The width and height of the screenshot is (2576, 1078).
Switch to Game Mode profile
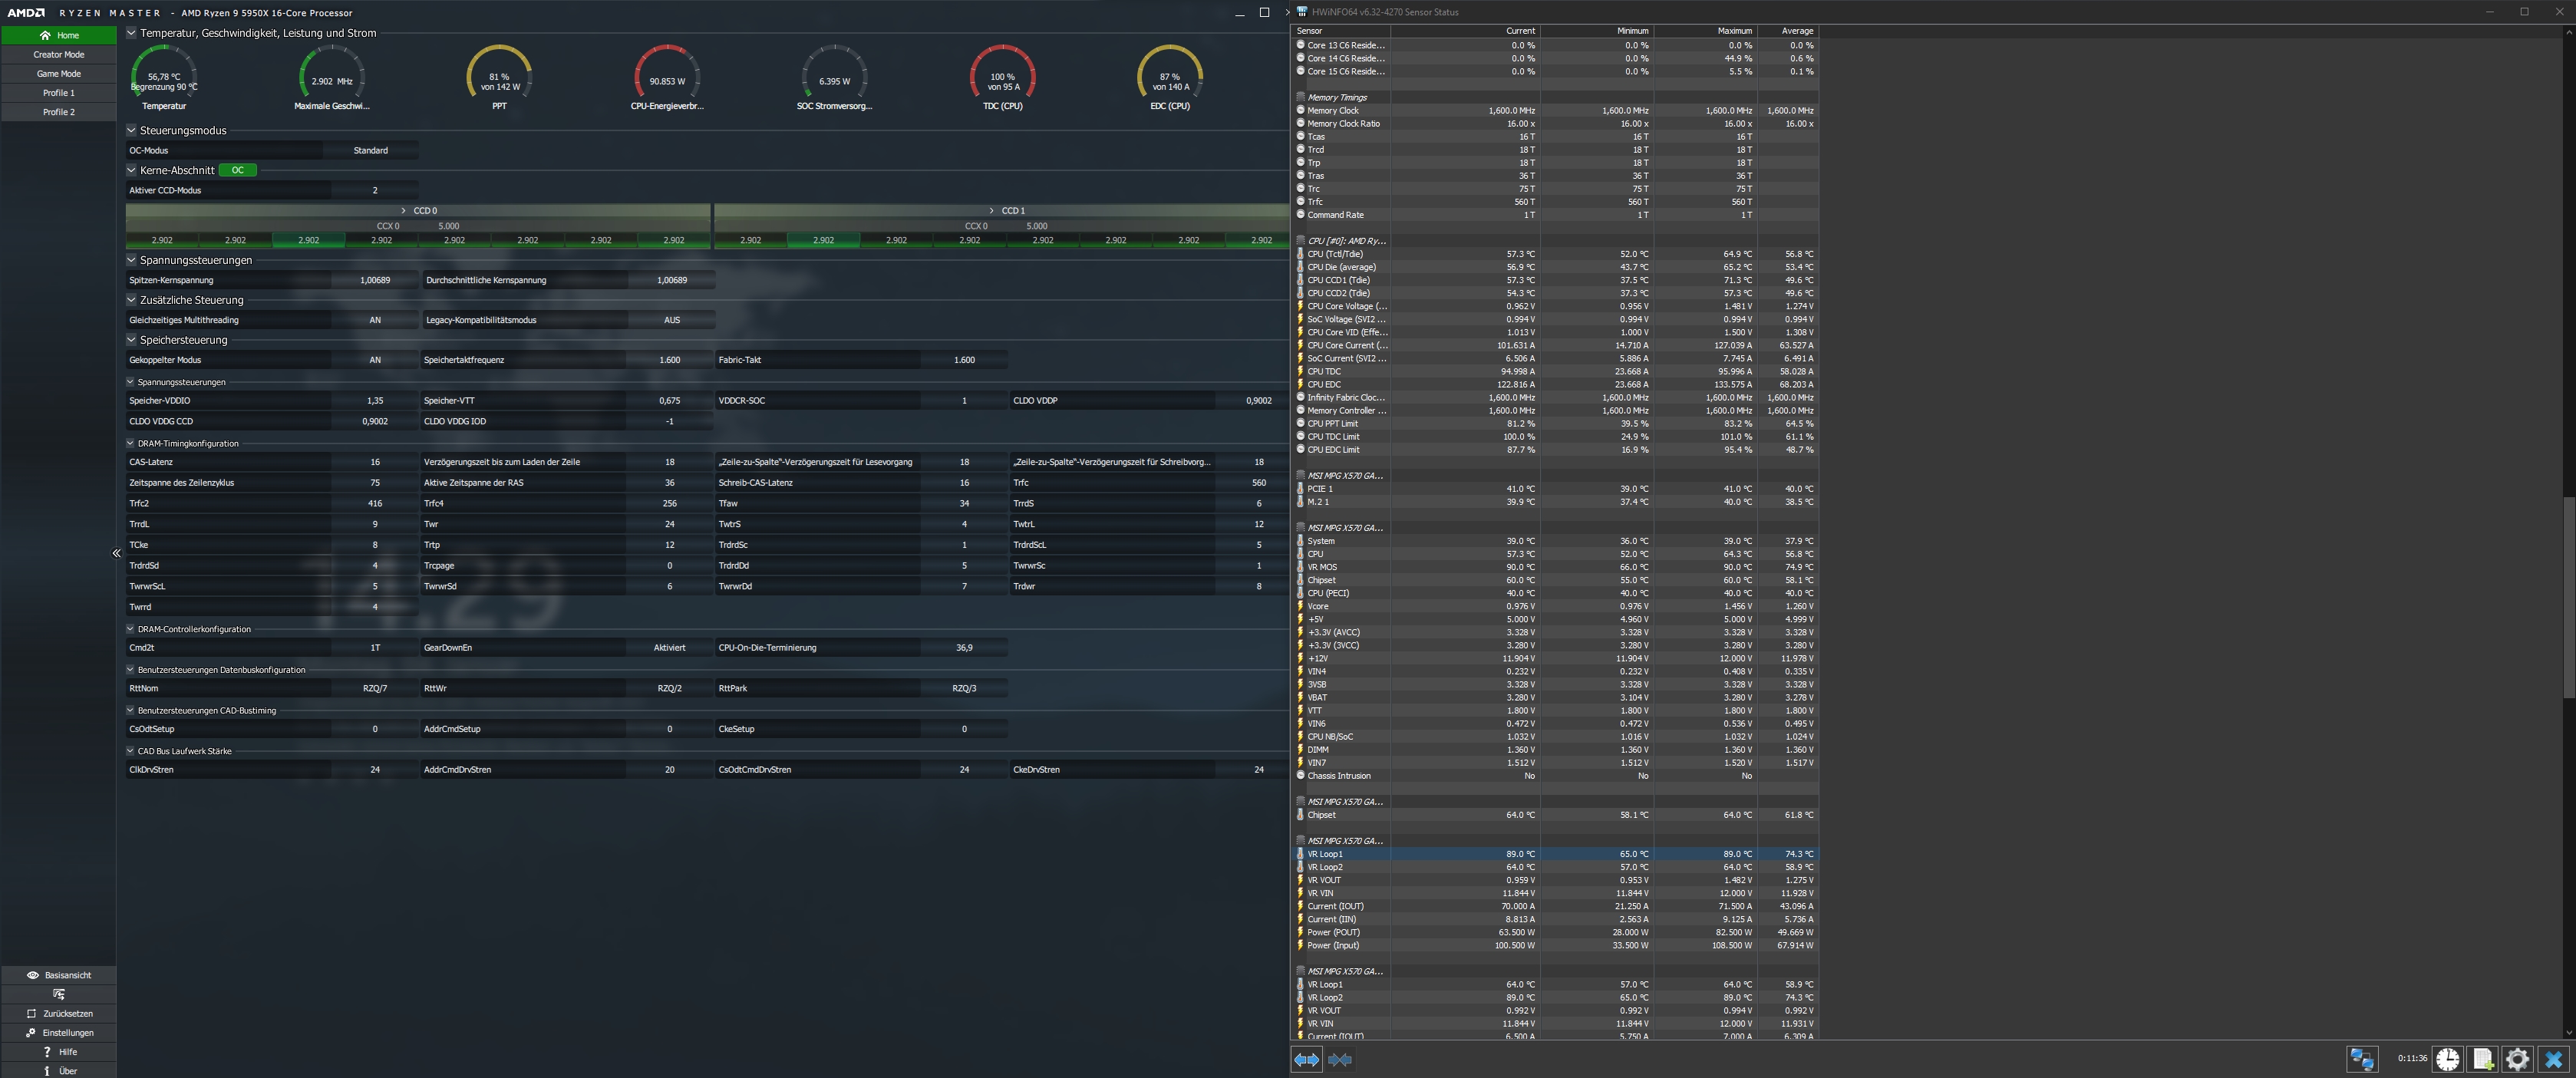click(x=59, y=73)
